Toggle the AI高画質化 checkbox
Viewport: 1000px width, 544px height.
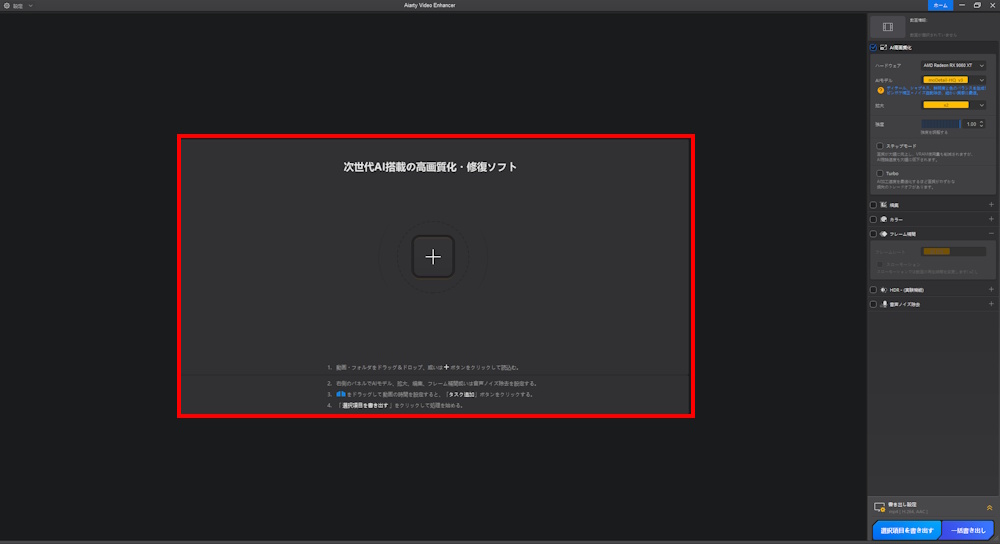tap(873, 47)
